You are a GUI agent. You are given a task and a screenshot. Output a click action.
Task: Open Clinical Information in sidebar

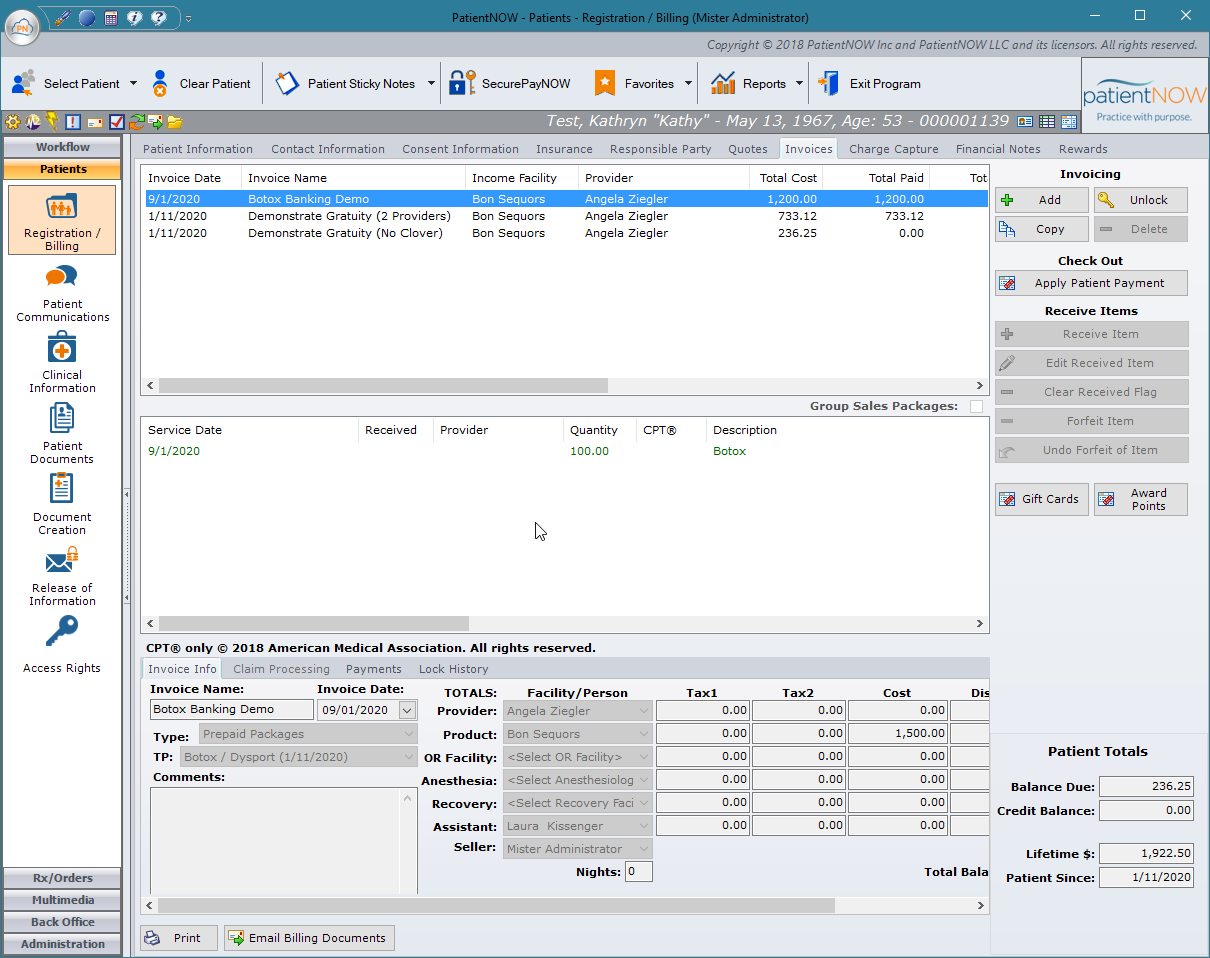tap(62, 364)
